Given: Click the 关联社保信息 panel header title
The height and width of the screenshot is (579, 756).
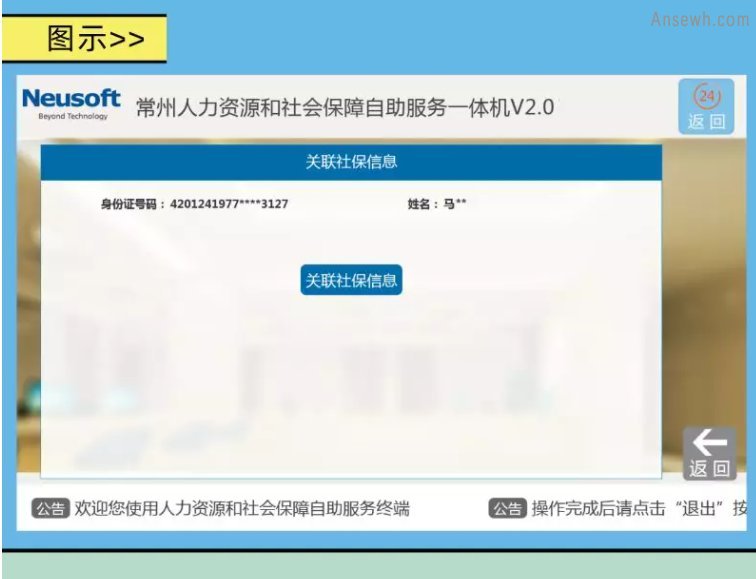Looking at the screenshot, I should (x=351, y=162).
